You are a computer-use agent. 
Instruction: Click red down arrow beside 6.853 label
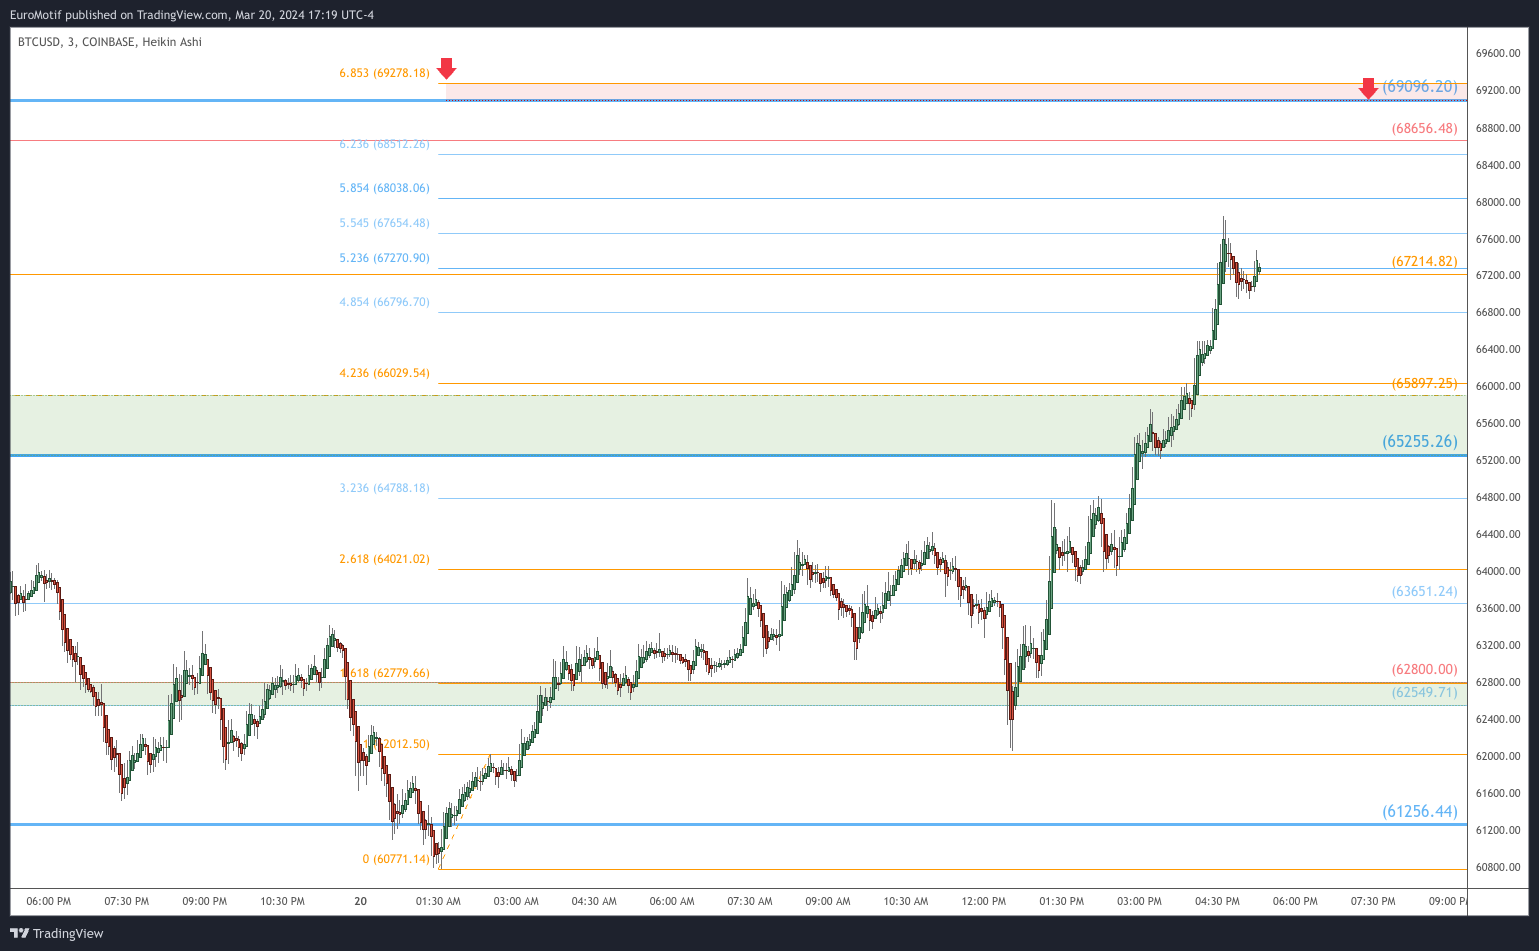click(x=447, y=68)
